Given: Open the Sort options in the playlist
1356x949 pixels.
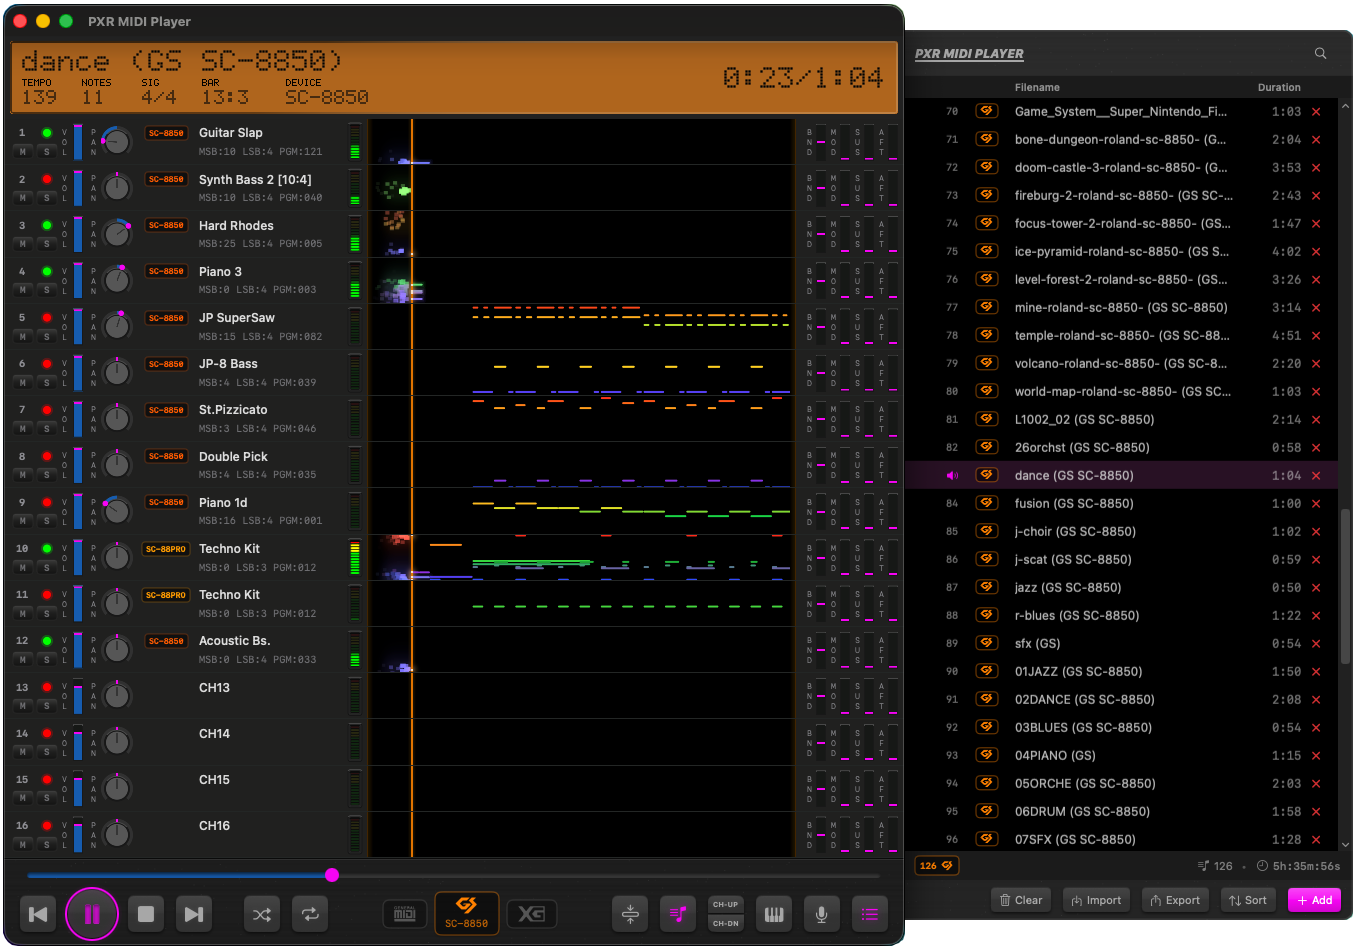Looking at the screenshot, I should tap(1247, 900).
